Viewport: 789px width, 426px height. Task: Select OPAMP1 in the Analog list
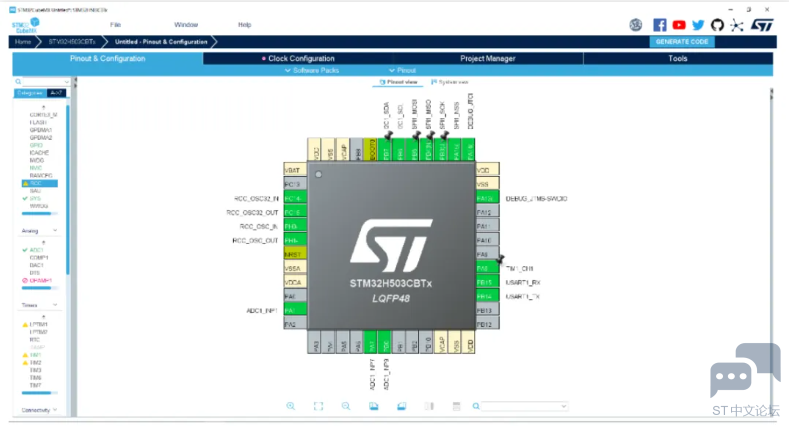click(40, 280)
